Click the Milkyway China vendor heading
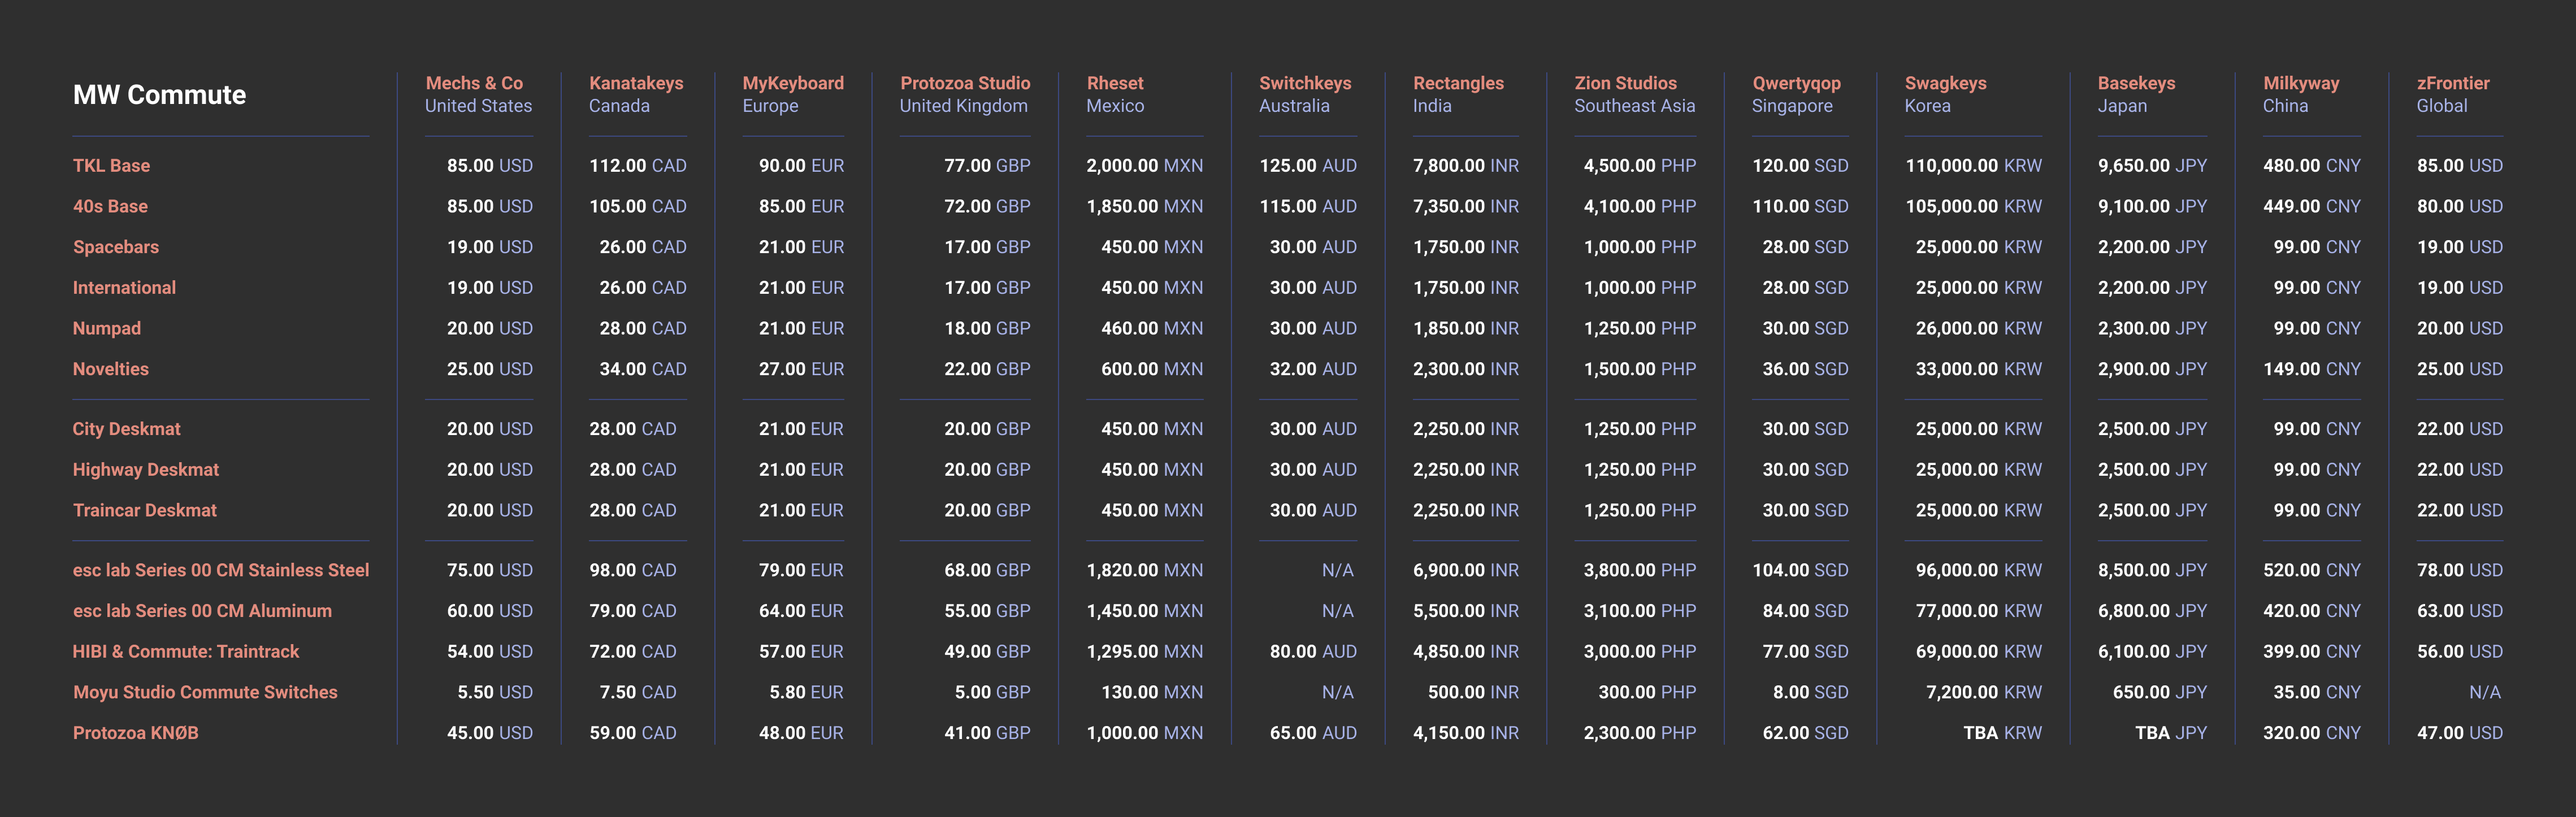 tap(2300, 83)
